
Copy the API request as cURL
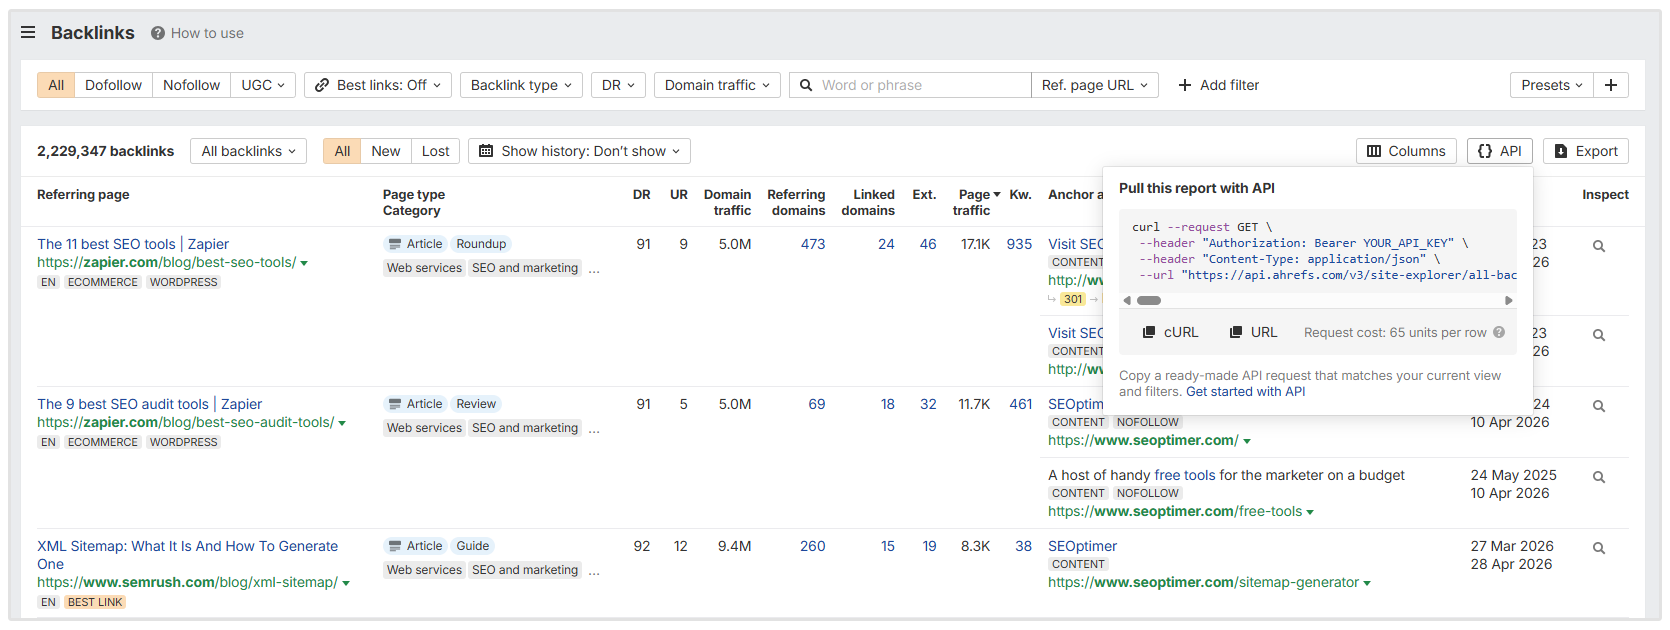tap(1170, 332)
